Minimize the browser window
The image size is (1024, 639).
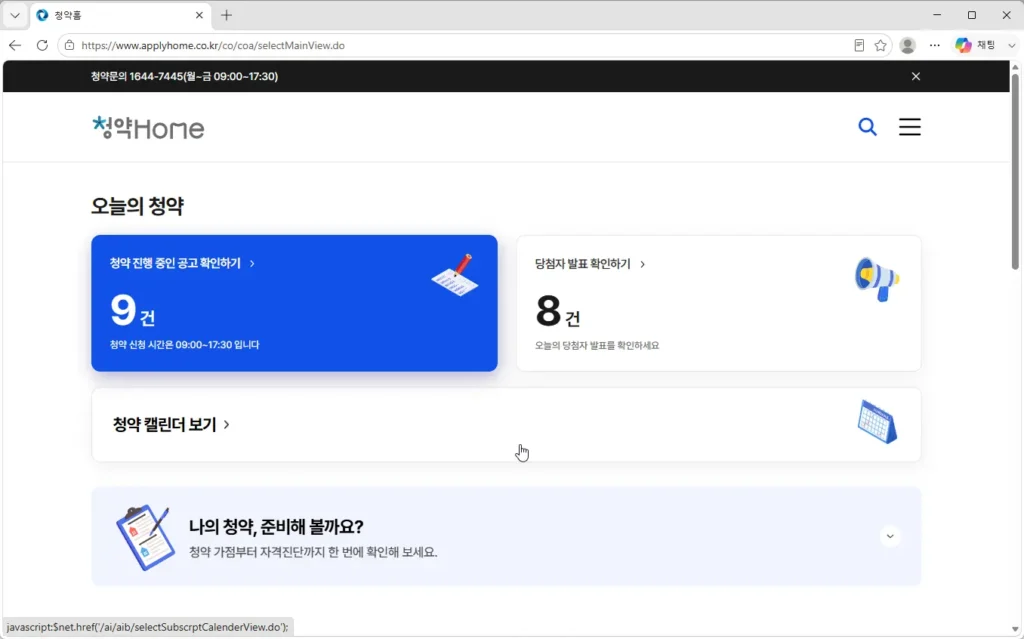point(937,15)
